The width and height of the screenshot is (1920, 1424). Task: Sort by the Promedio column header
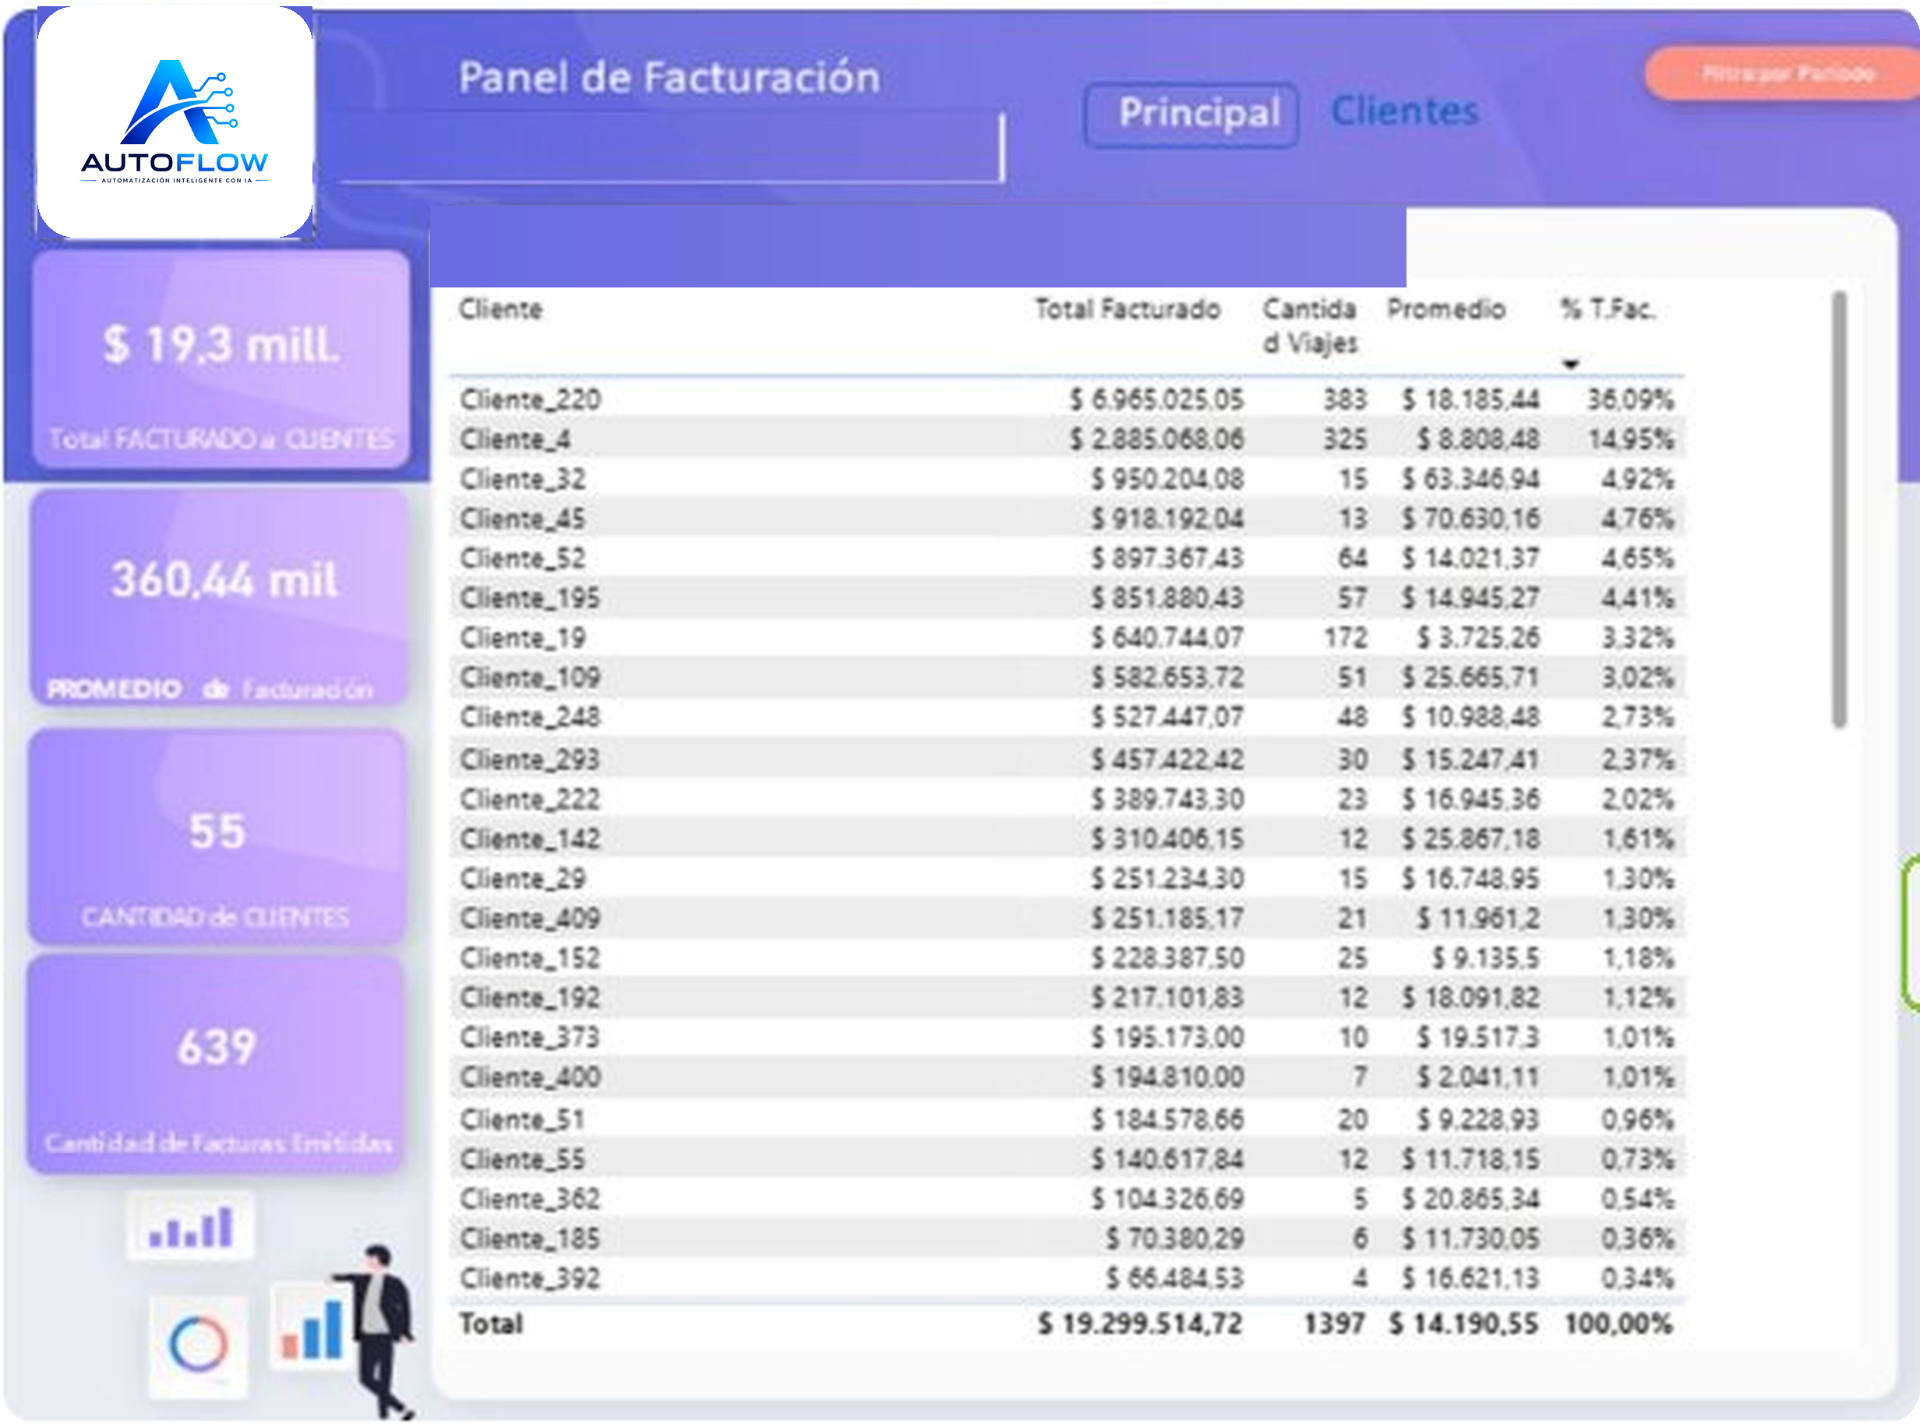click(x=1446, y=309)
